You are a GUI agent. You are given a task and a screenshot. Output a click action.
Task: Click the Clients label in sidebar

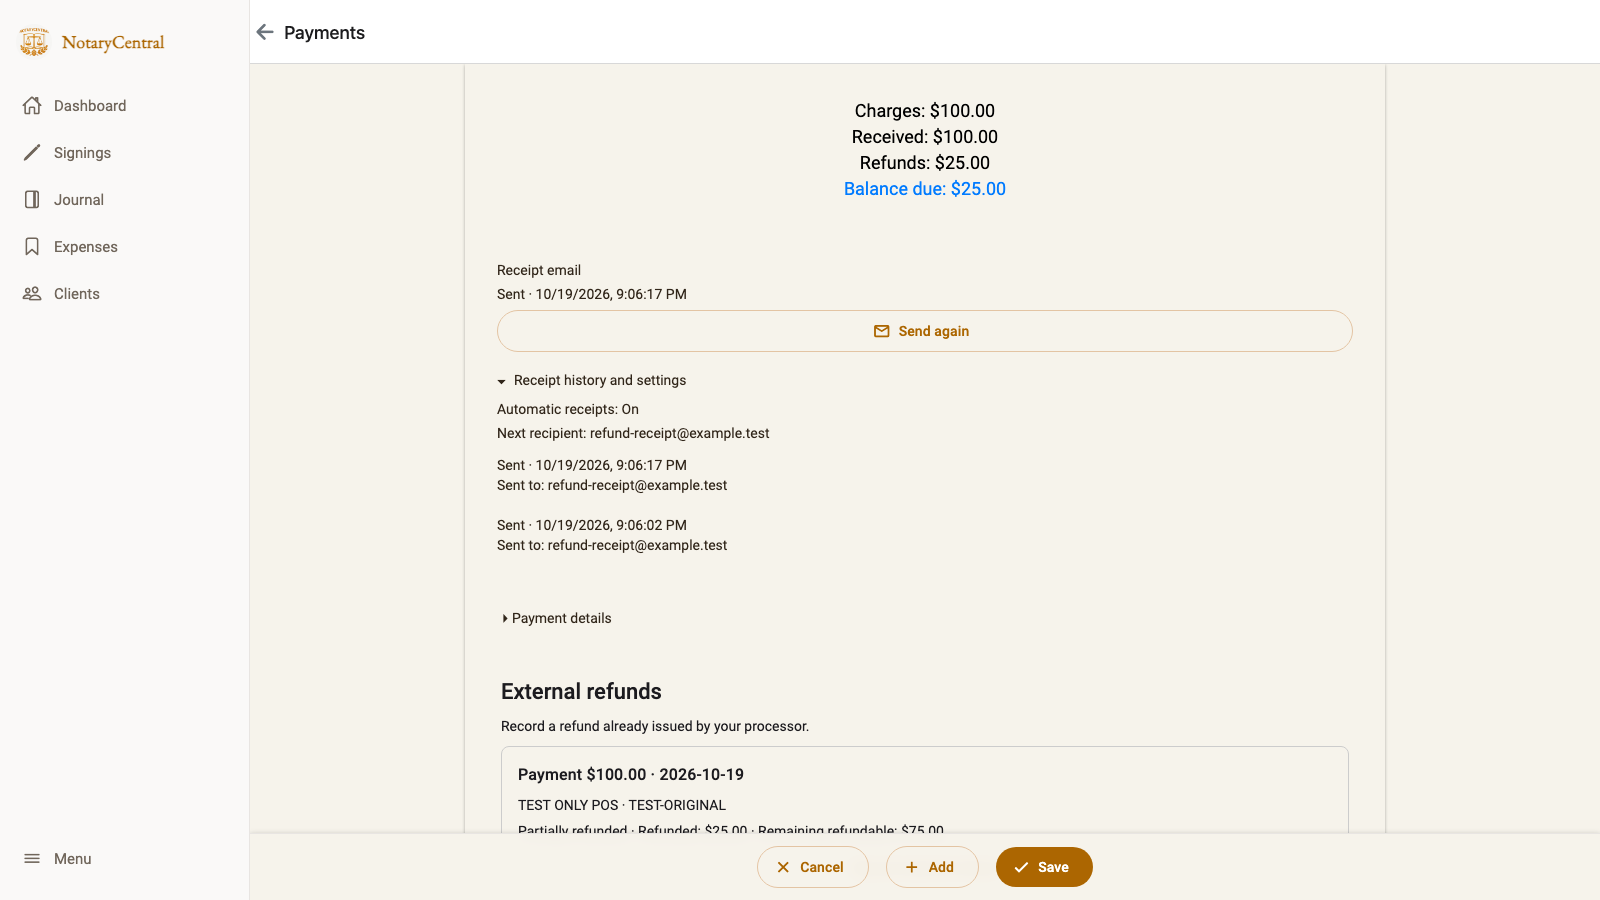(x=77, y=293)
